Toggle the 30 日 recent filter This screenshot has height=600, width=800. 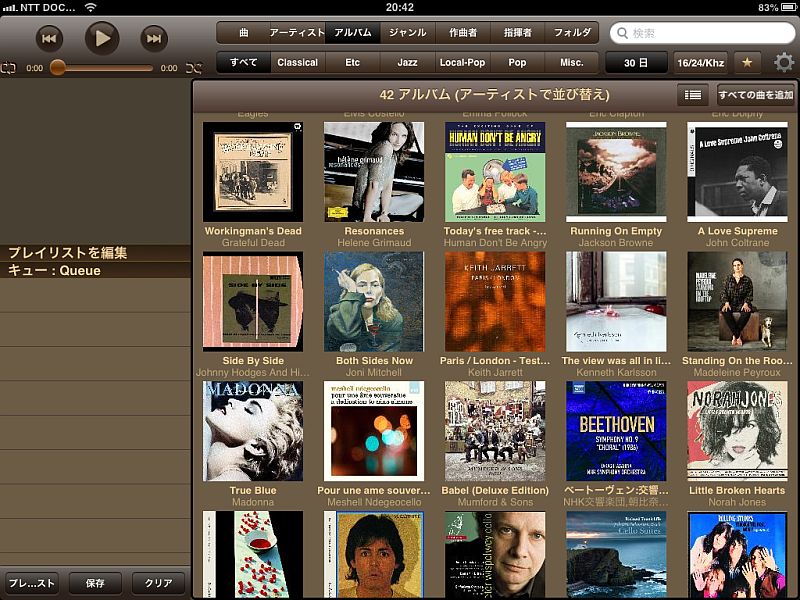point(636,63)
